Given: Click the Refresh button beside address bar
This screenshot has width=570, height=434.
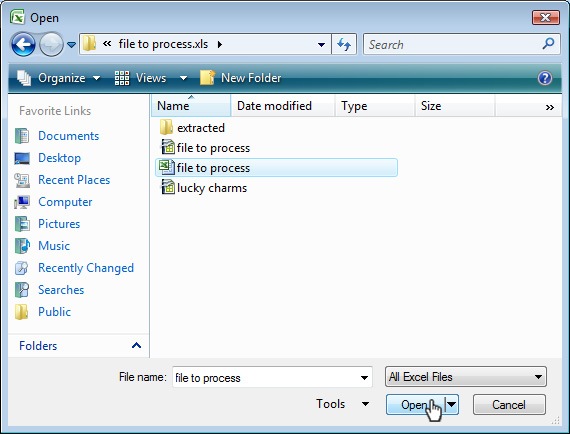Looking at the screenshot, I should point(344,44).
